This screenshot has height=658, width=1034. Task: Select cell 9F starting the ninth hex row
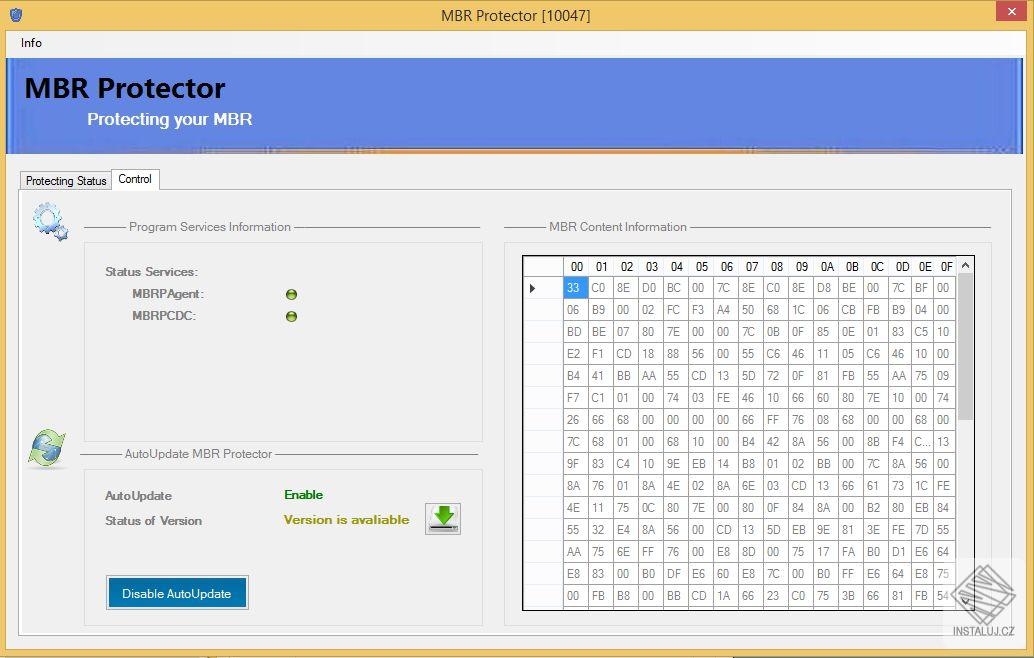pos(574,464)
